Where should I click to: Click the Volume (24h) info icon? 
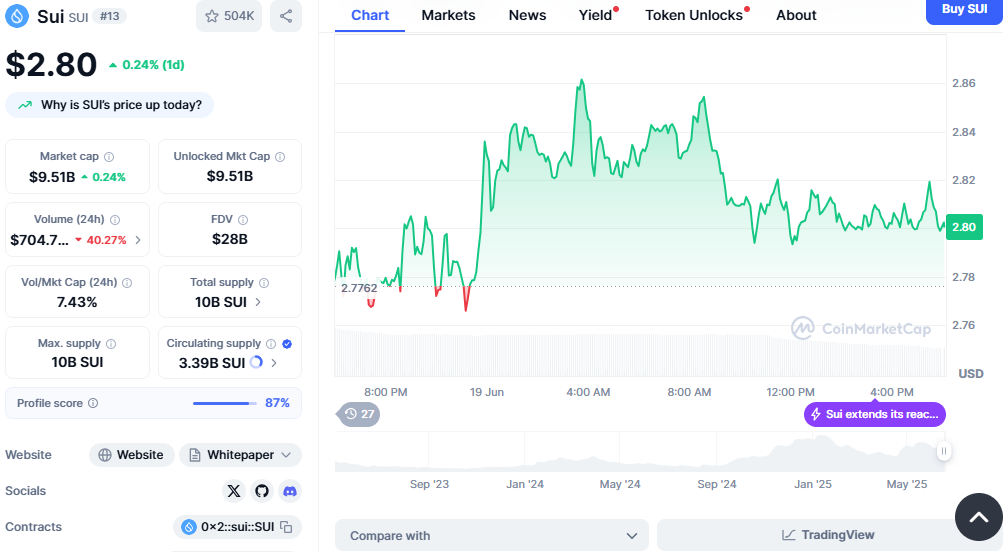115,219
